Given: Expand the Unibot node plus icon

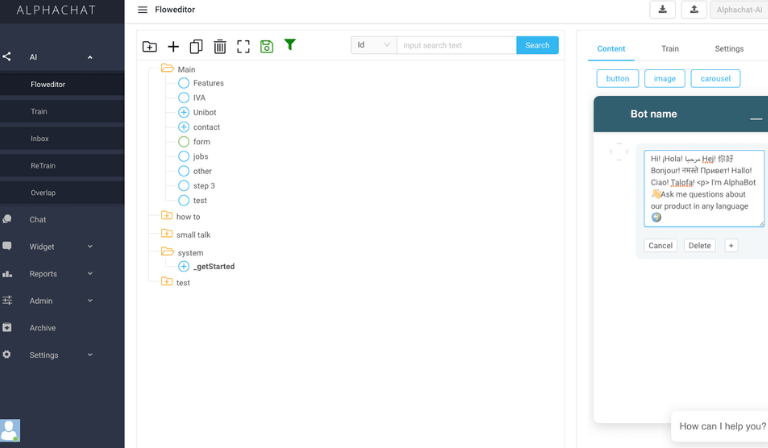Looking at the screenshot, I should click(x=184, y=112).
